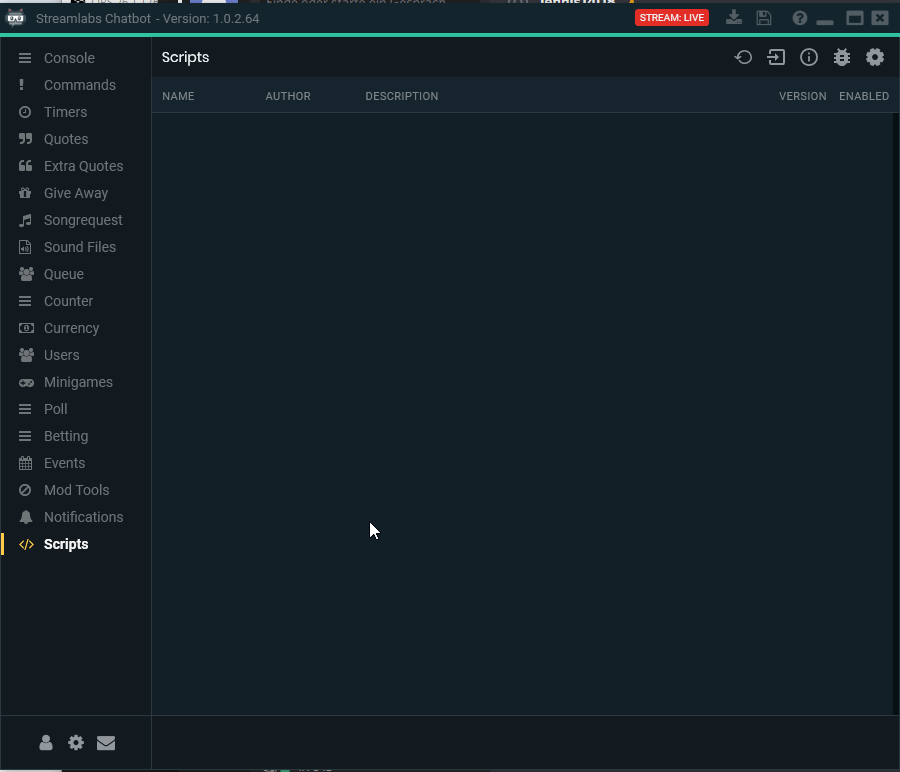Open the Console section
The image size is (900, 772).
(x=69, y=58)
